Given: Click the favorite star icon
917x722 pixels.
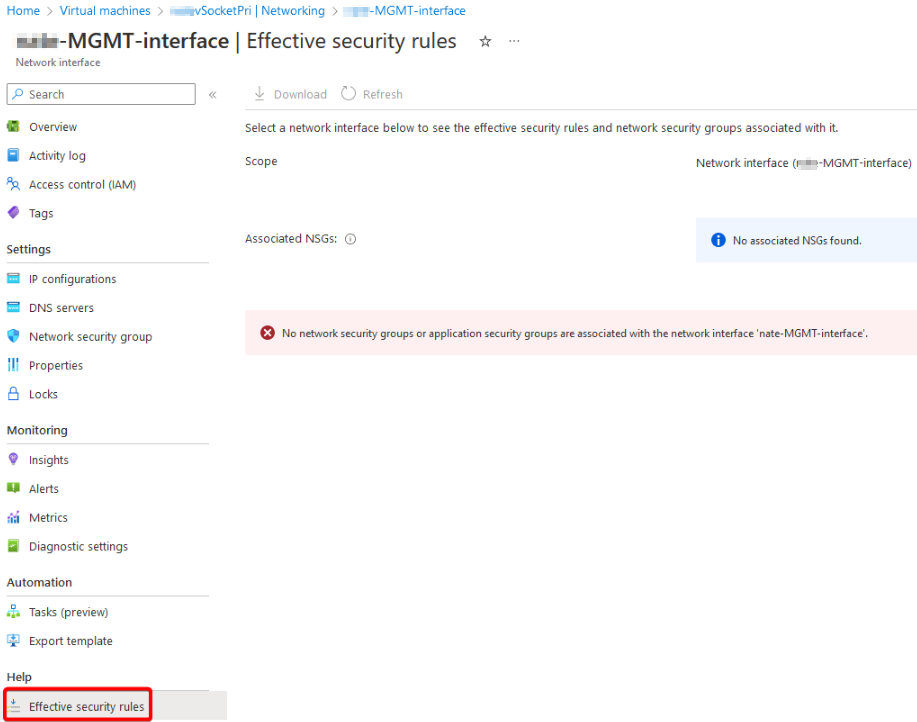Looking at the screenshot, I should click(x=485, y=42).
